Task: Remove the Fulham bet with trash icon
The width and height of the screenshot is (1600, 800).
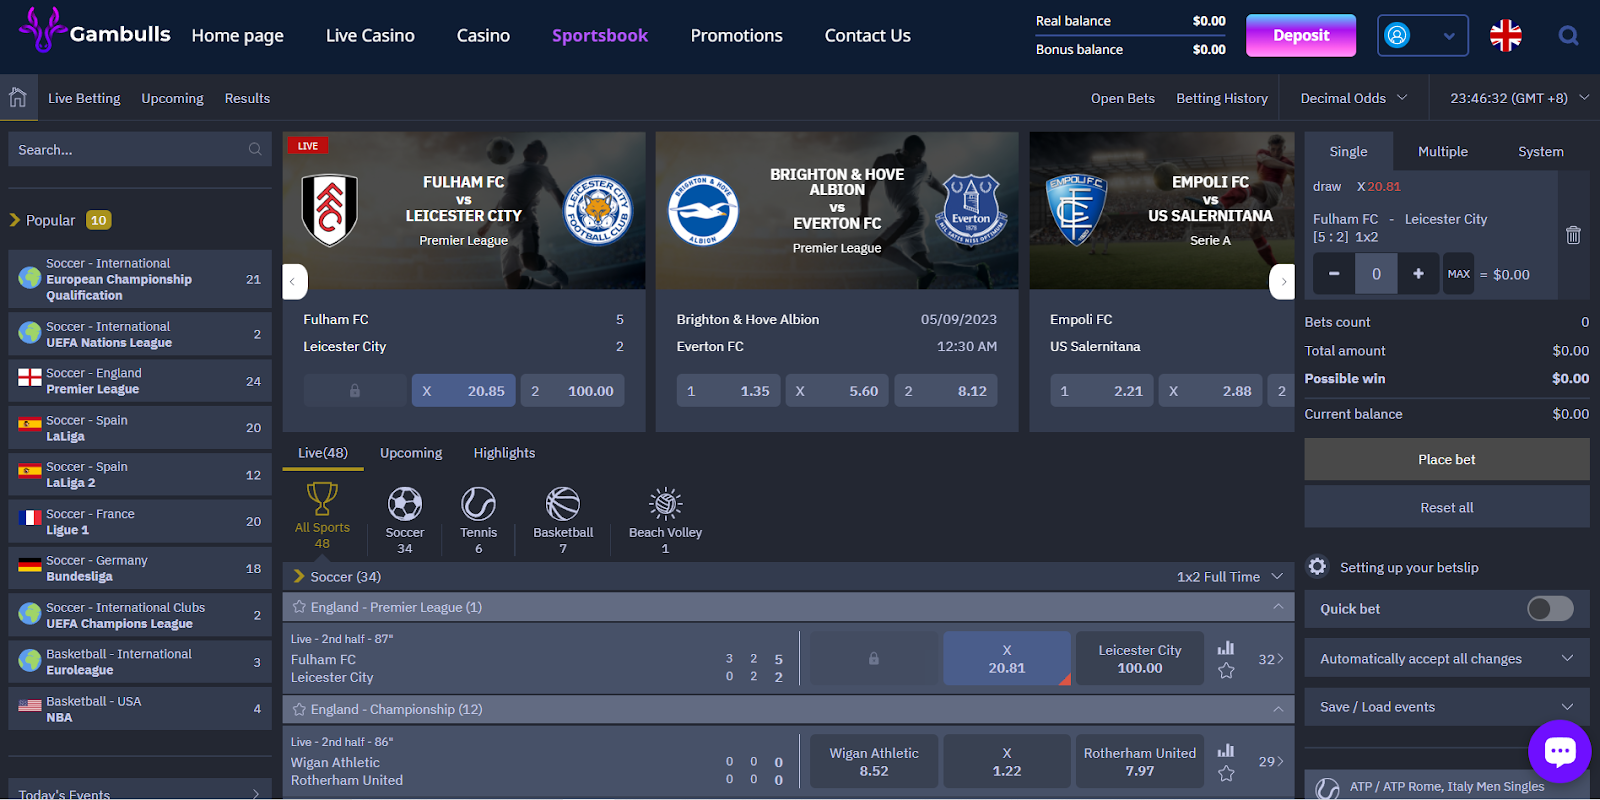Action: [x=1573, y=235]
